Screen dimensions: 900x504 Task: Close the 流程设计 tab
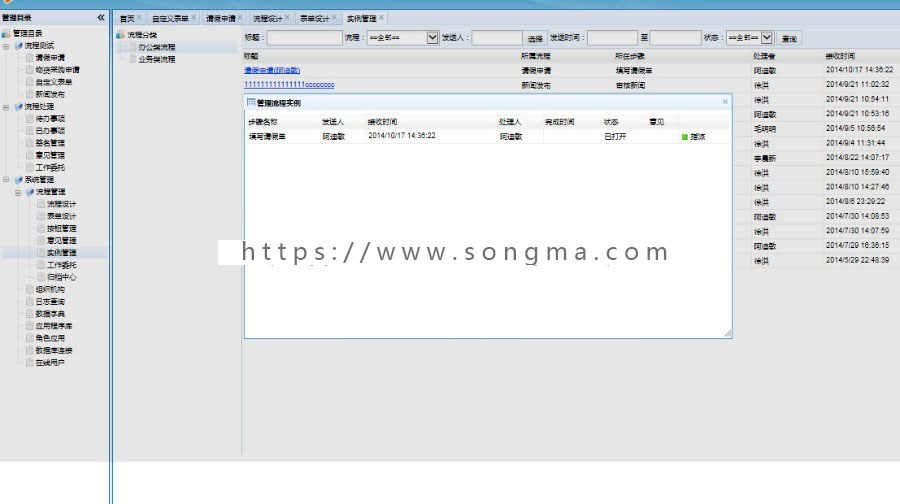[x=287, y=18]
